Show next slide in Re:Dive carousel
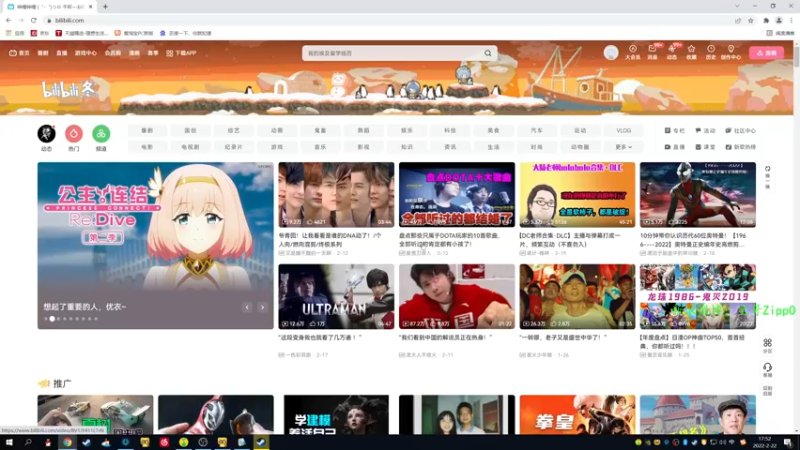Screen dimensions: 800x450 [x=262, y=307]
